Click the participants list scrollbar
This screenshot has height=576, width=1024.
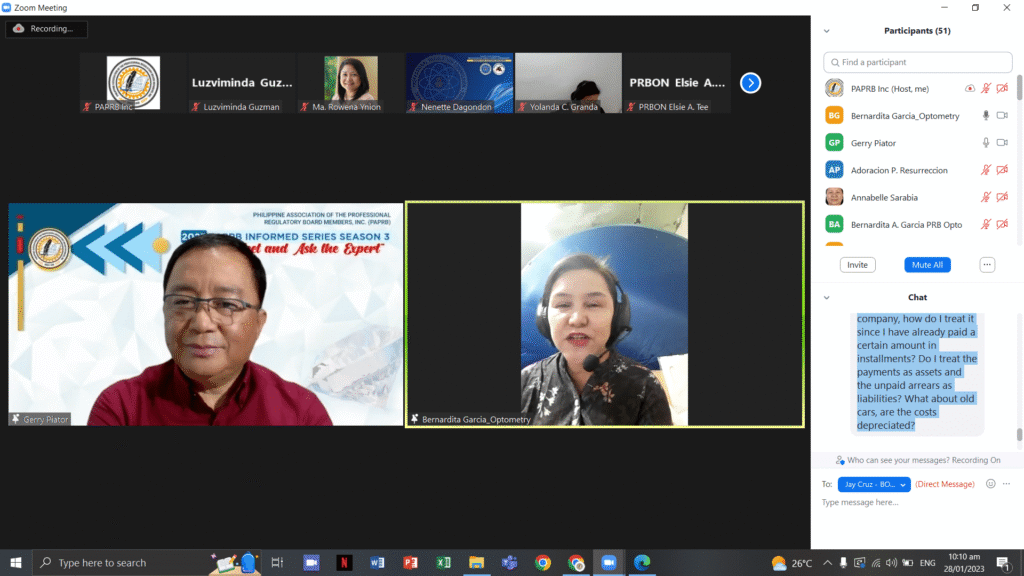click(1019, 88)
